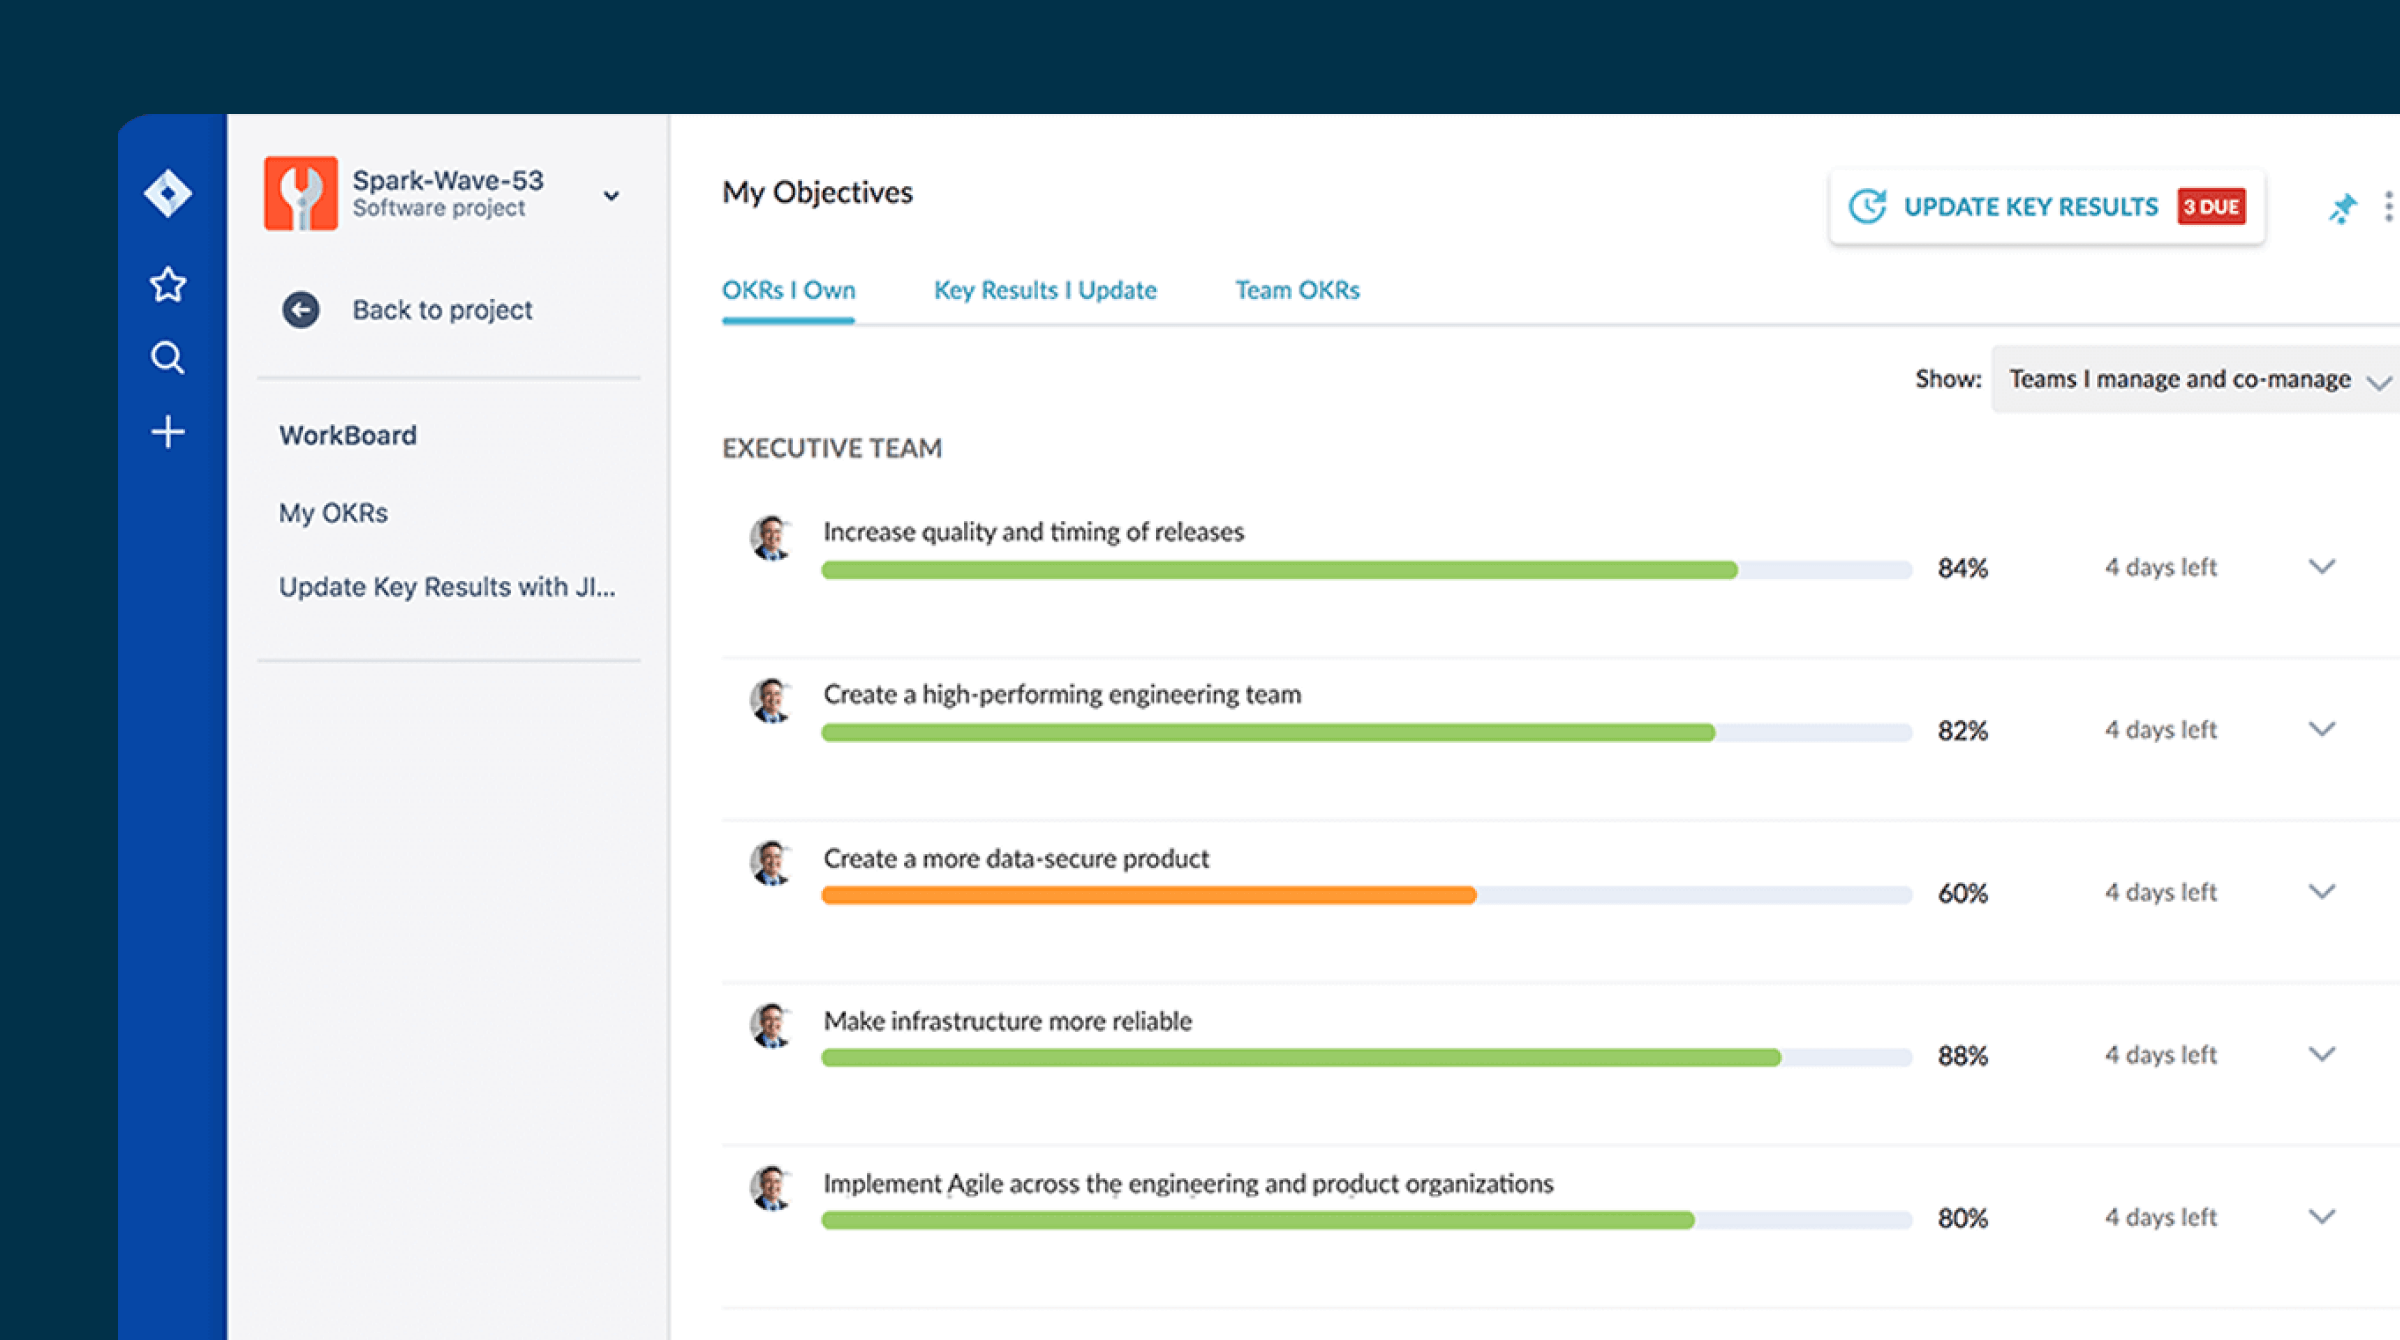
Task: Switch to the Key Results I Update tab
Action: [1044, 290]
